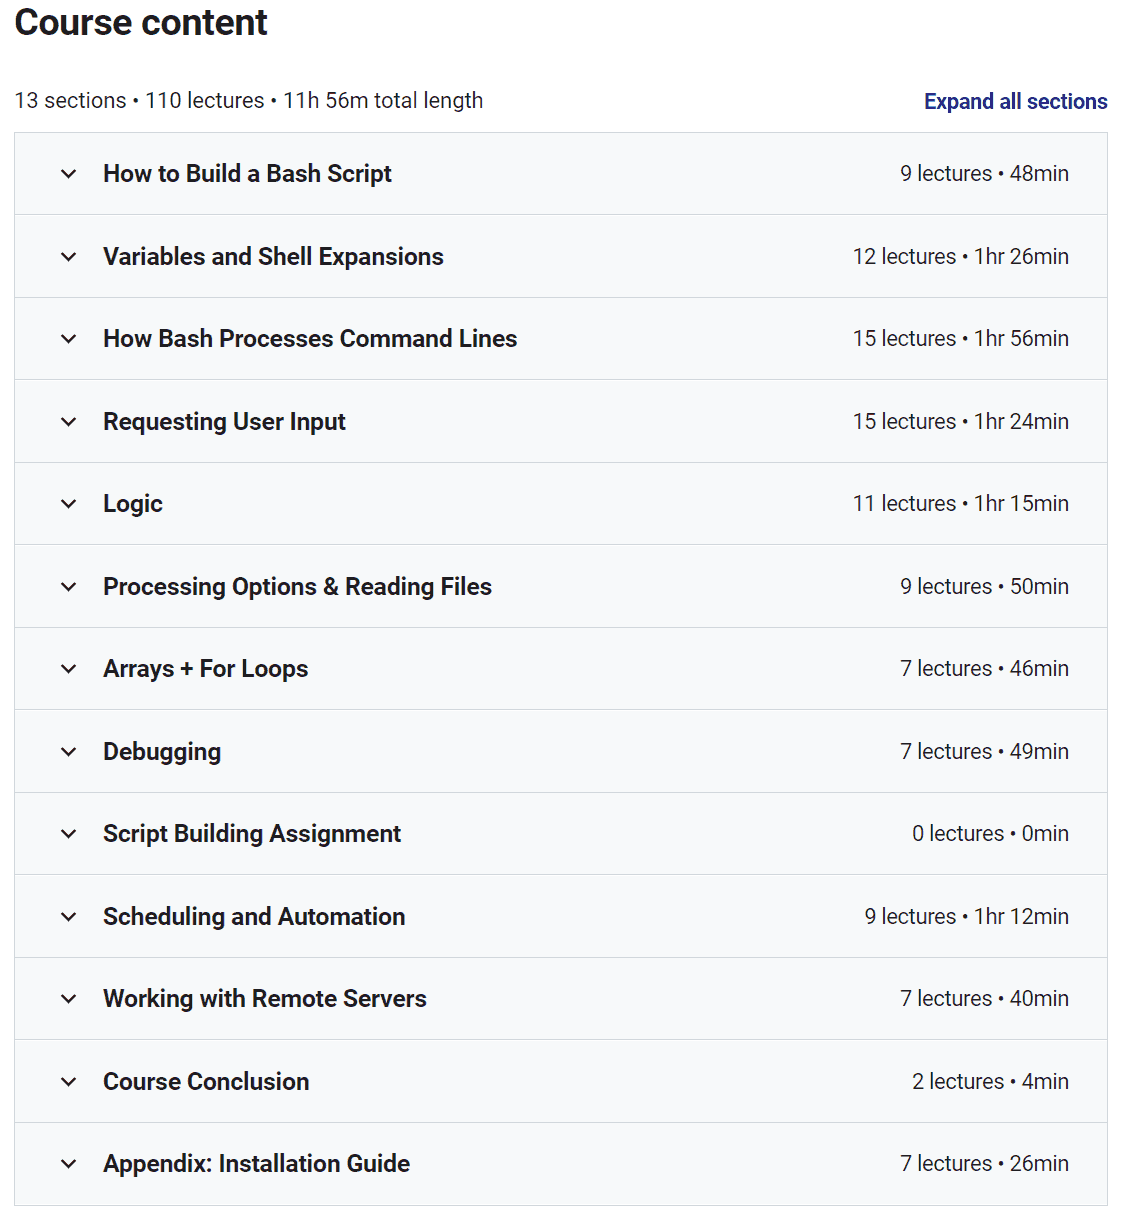Image resolution: width=1124 pixels, height=1226 pixels.
Task: Open the Course Conclusion chevron arrow
Action: pyautogui.click(x=68, y=1082)
